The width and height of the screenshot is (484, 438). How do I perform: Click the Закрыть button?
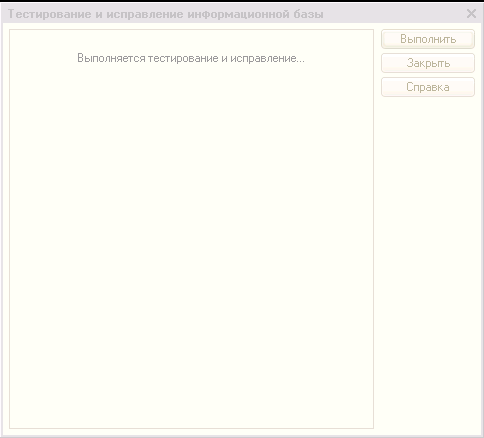coord(428,63)
